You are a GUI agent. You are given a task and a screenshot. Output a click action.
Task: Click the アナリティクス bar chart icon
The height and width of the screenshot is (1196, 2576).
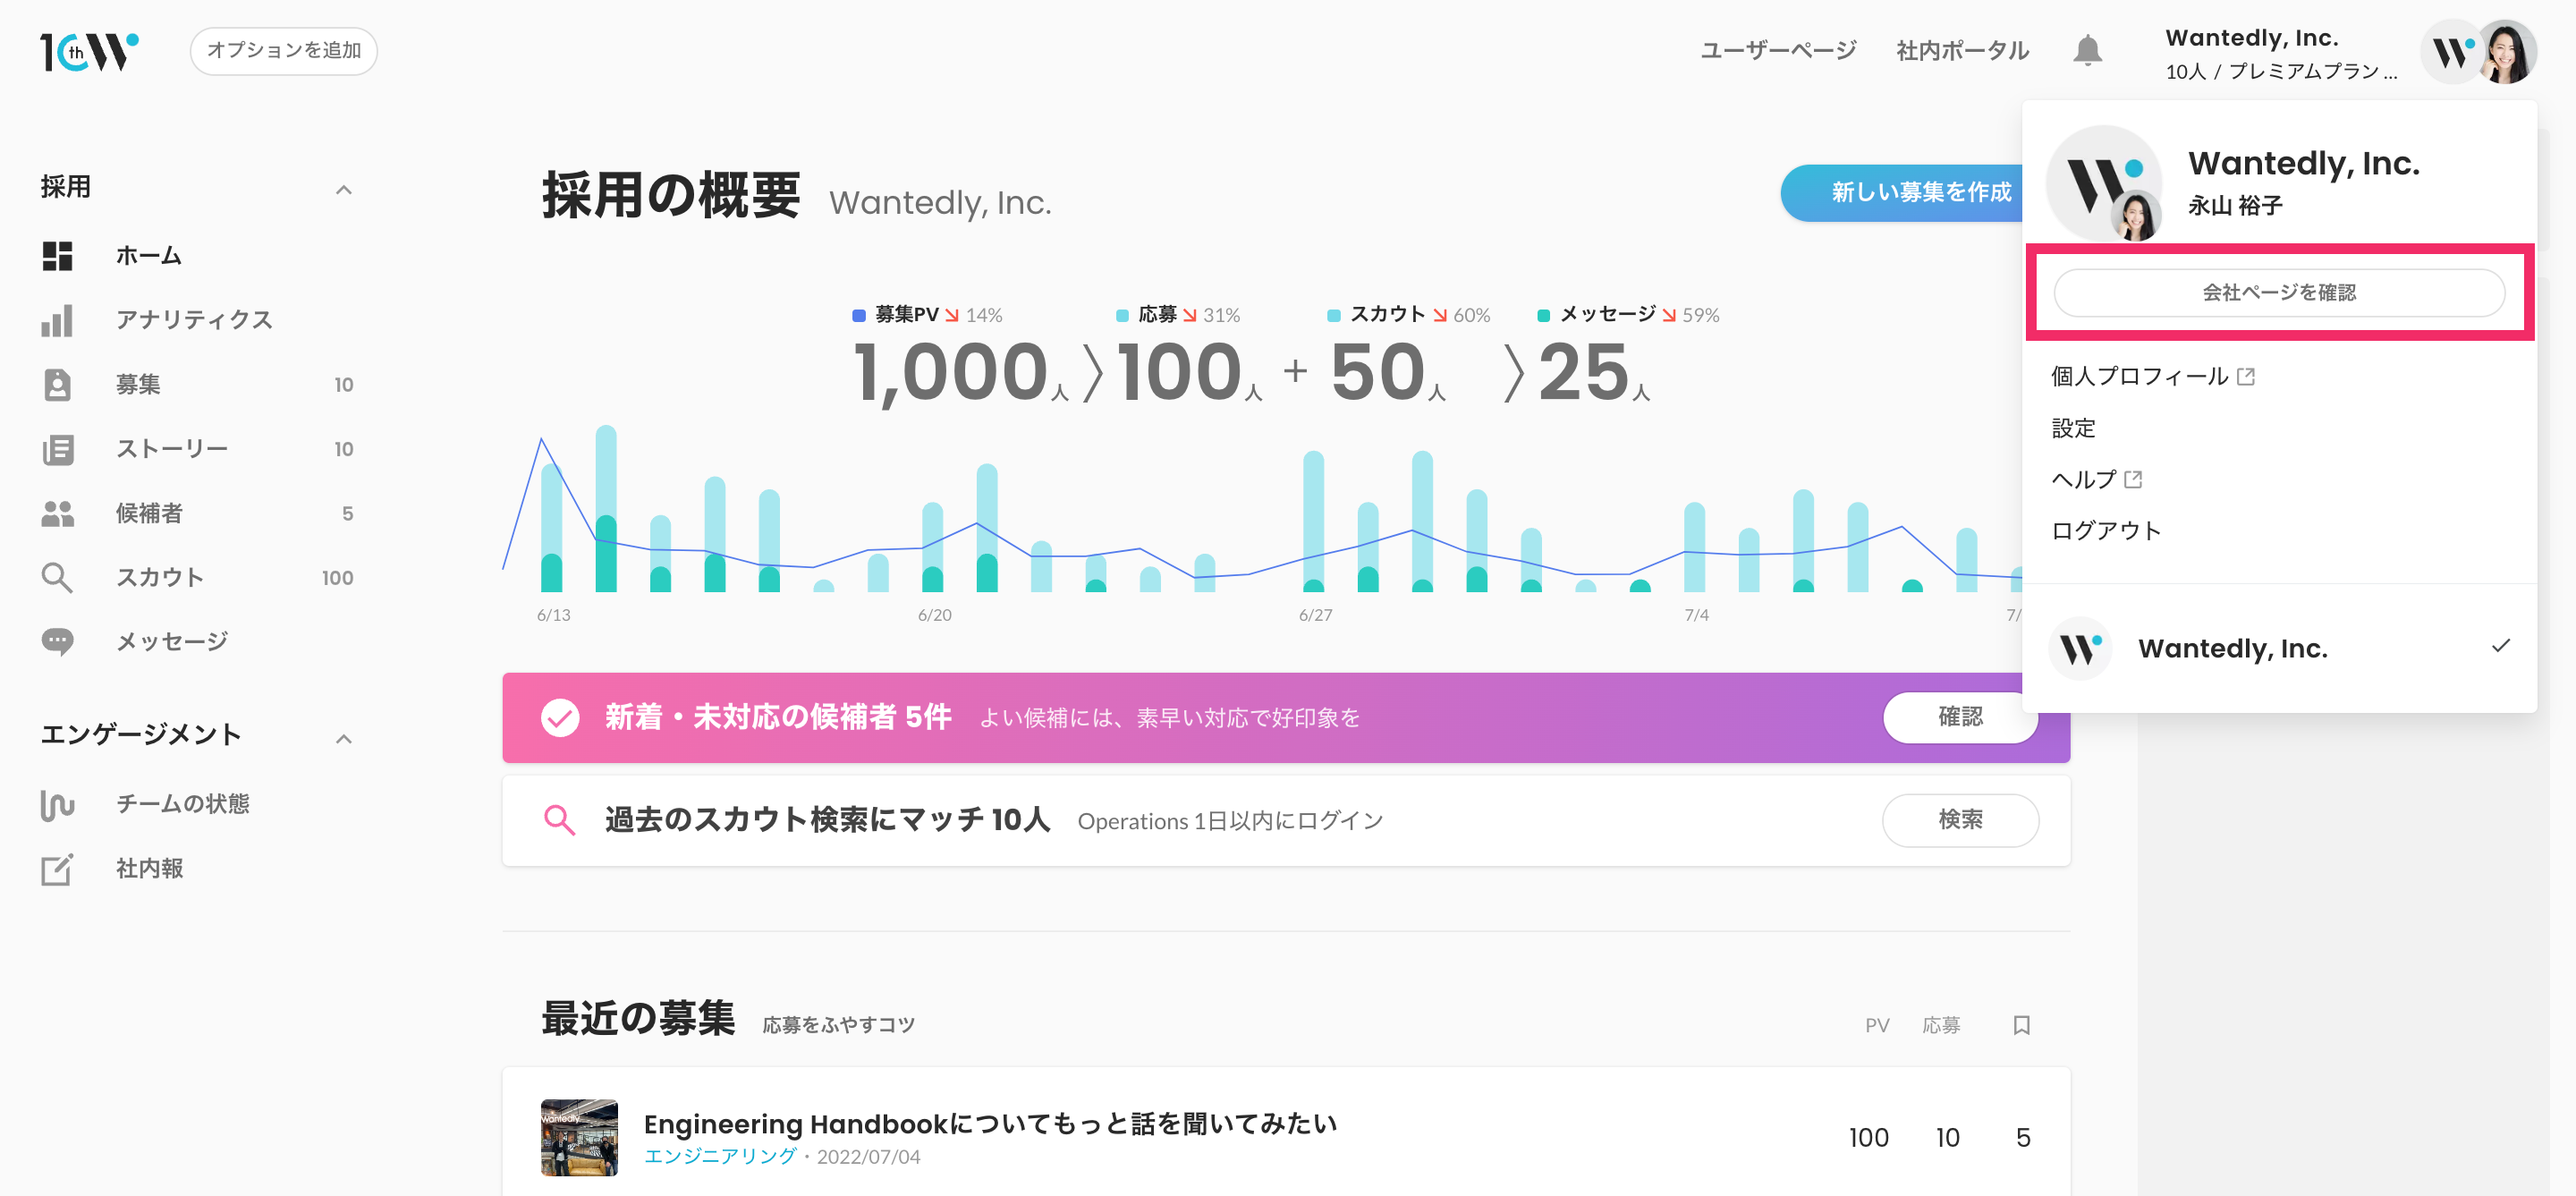pos(57,320)
